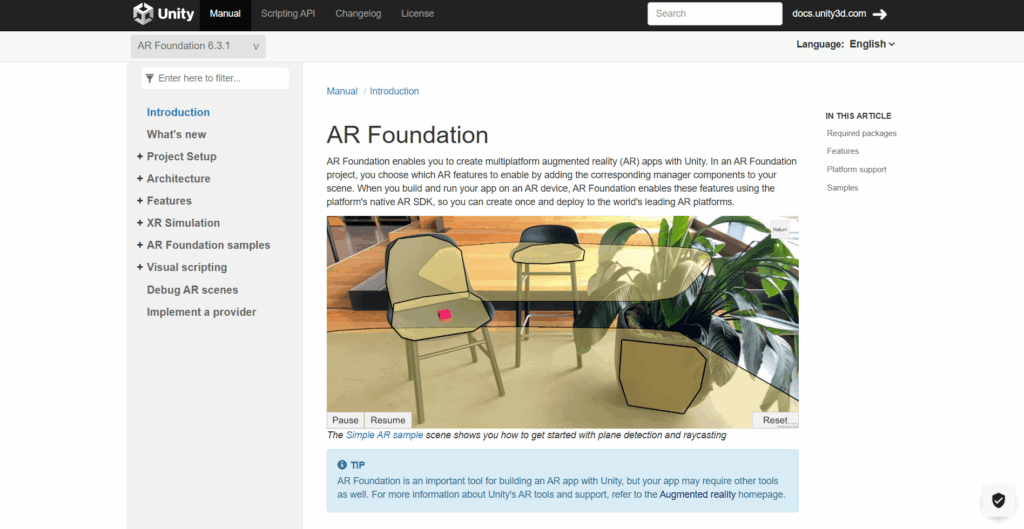Viewport: 1024px width, 529px height.
Task: Jump to Samples section
Action: pos(842,188)
